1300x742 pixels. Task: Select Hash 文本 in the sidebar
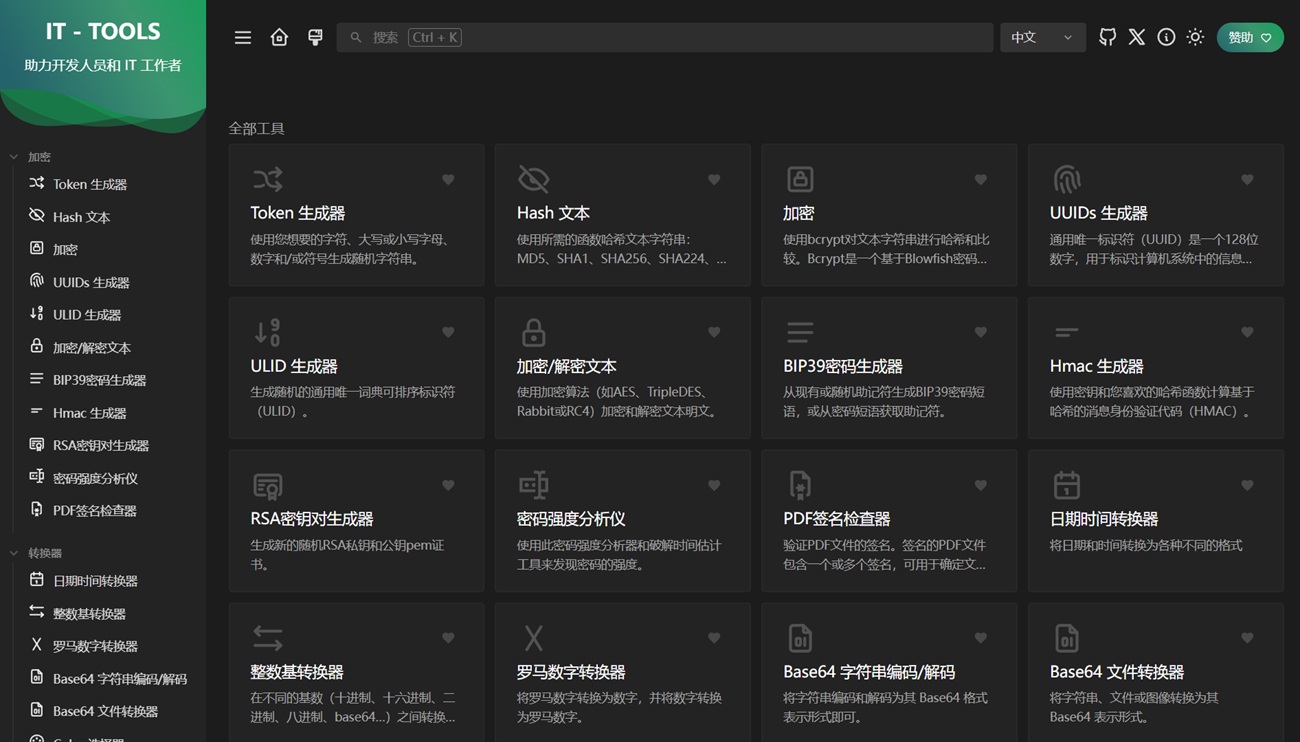click(81, 217)
